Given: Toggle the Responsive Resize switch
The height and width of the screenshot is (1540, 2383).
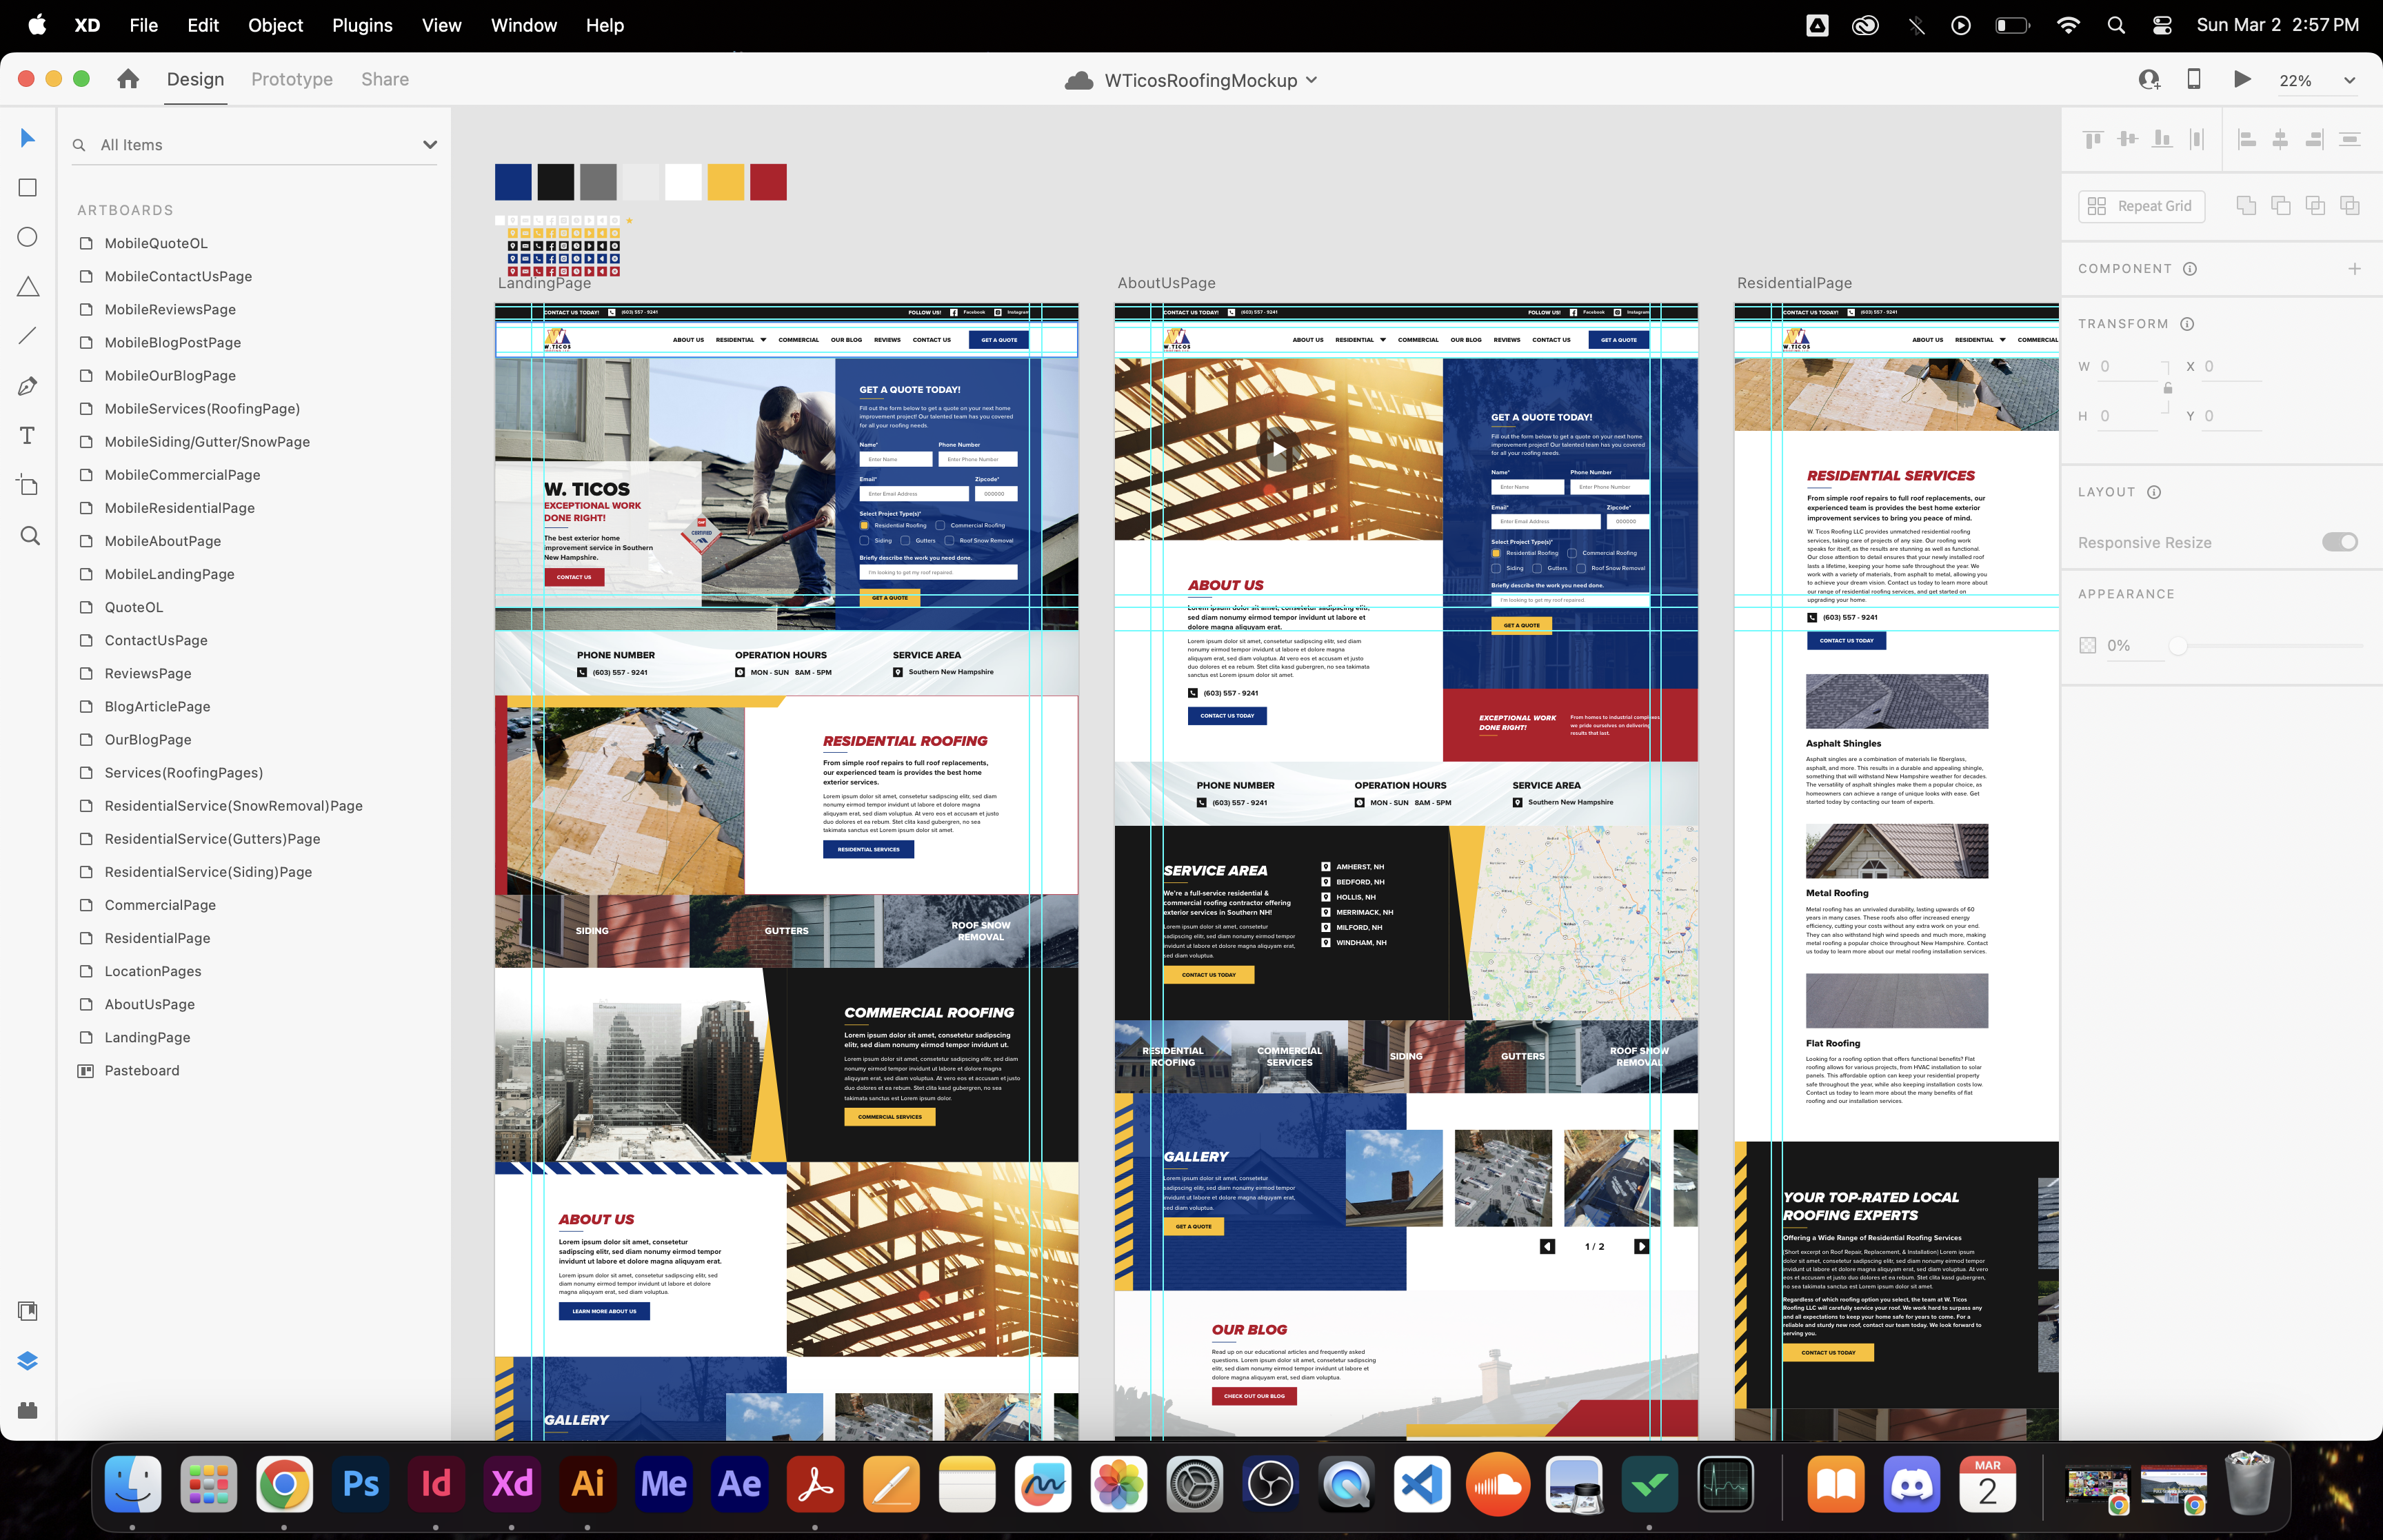Looking at the screenshot, I should (2339, 542).
